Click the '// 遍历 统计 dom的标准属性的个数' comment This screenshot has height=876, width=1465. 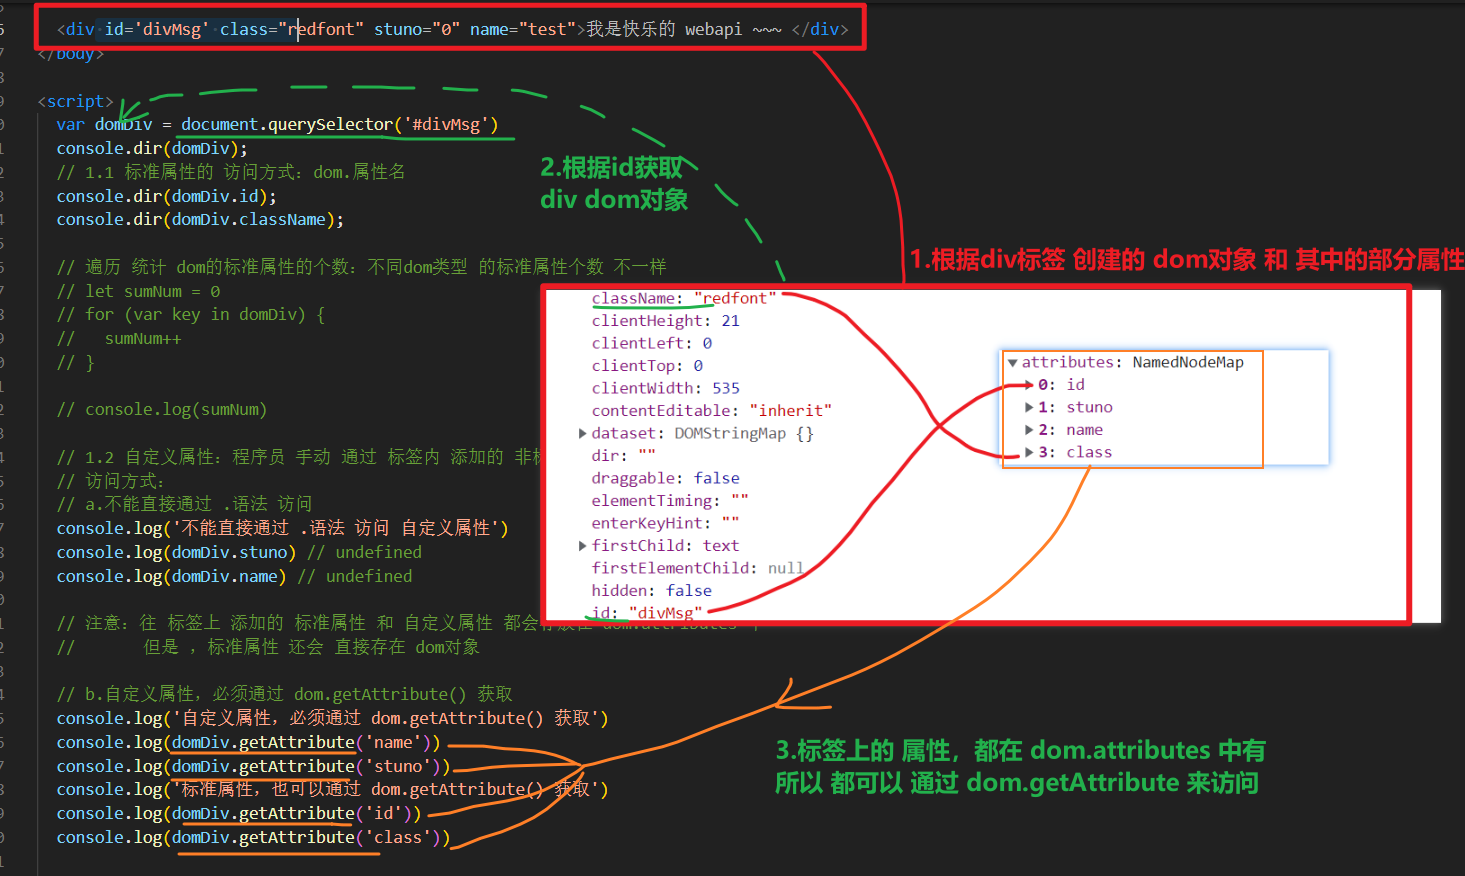click(x=361, y=267)
